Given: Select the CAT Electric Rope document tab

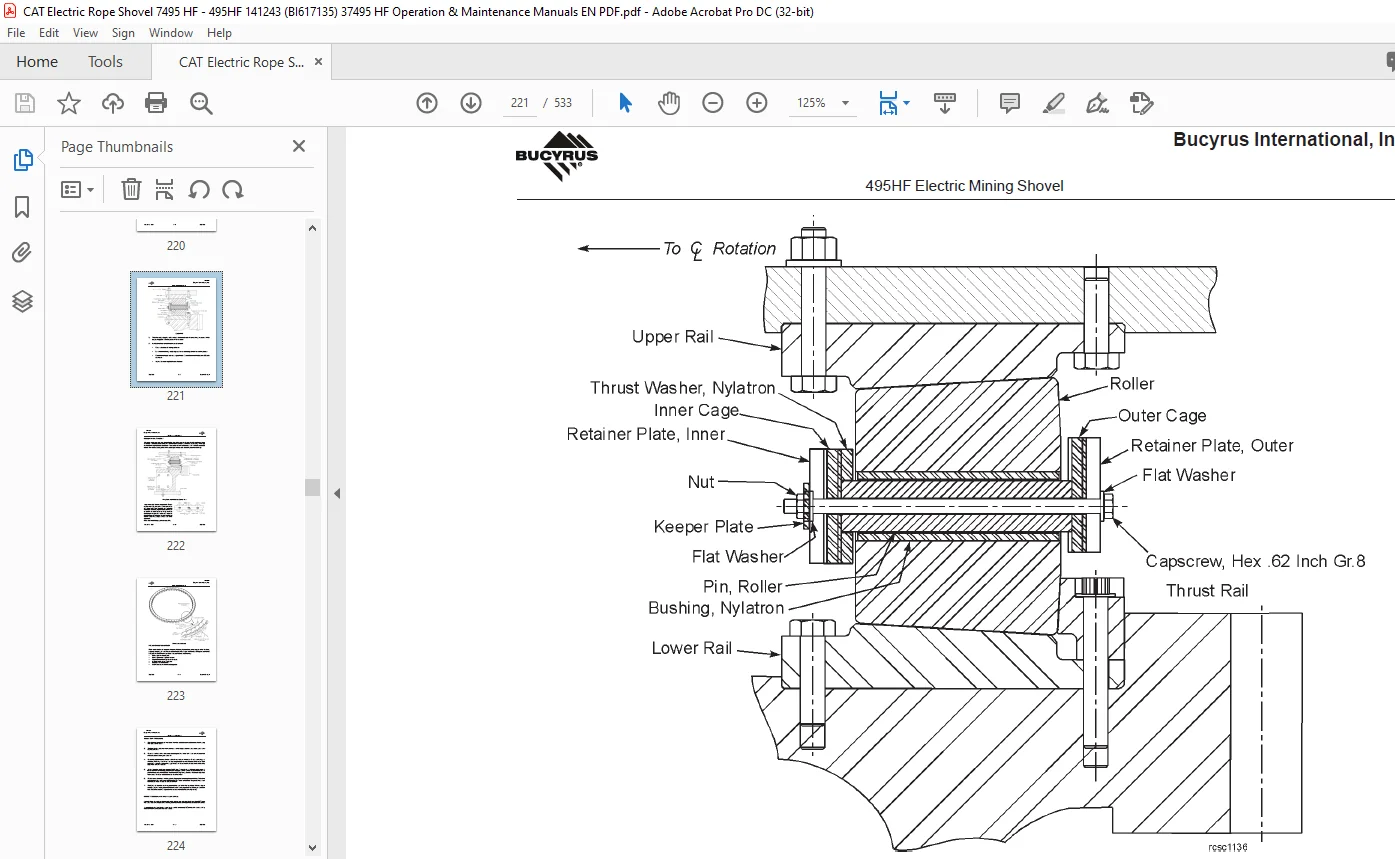Looking at the screenshot, I should tap(241, 62).
